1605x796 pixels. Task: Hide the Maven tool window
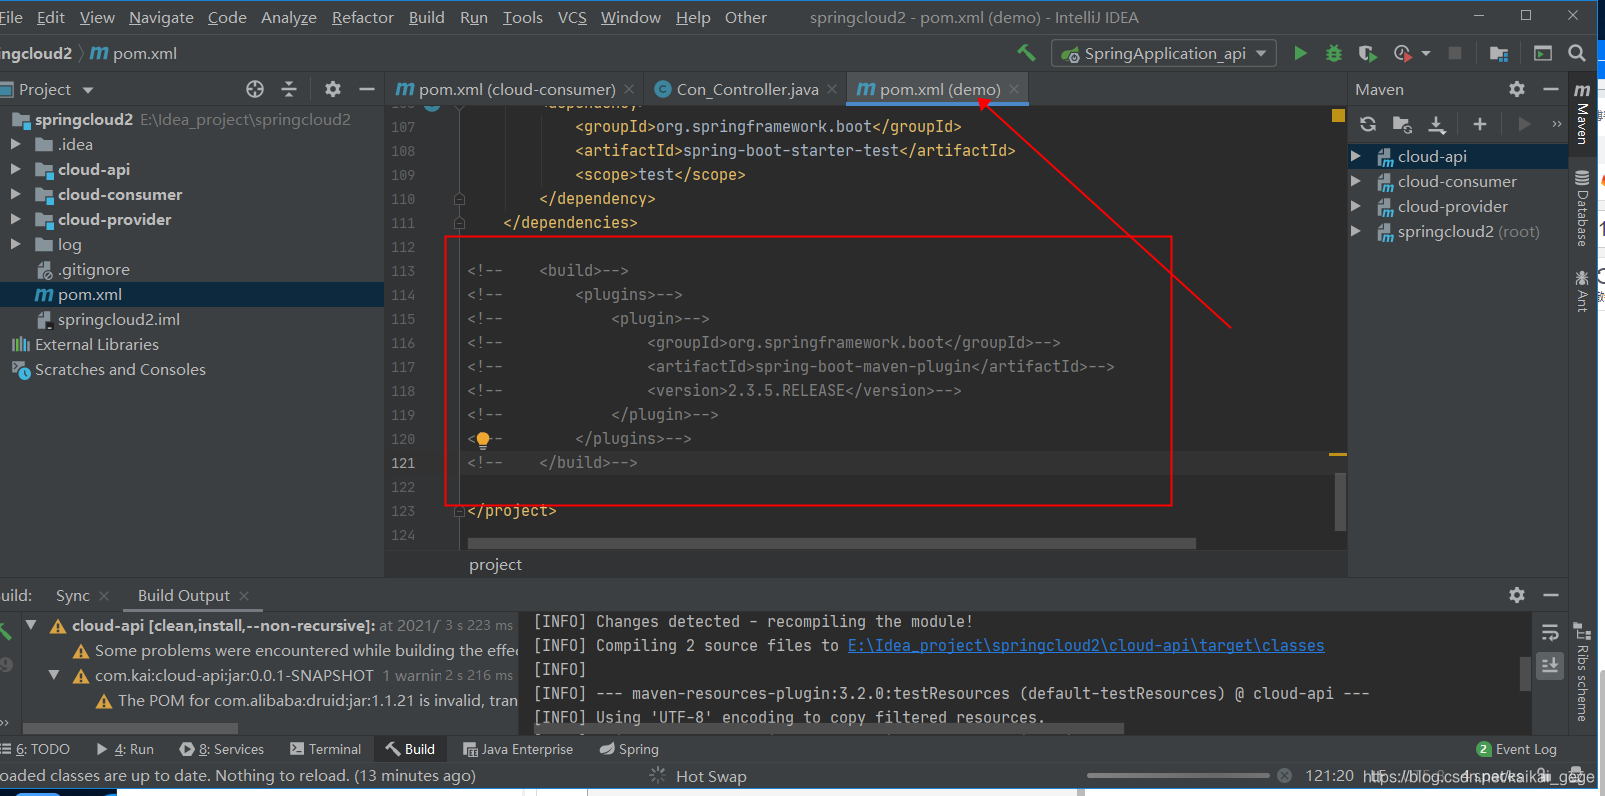(1551, 89)
